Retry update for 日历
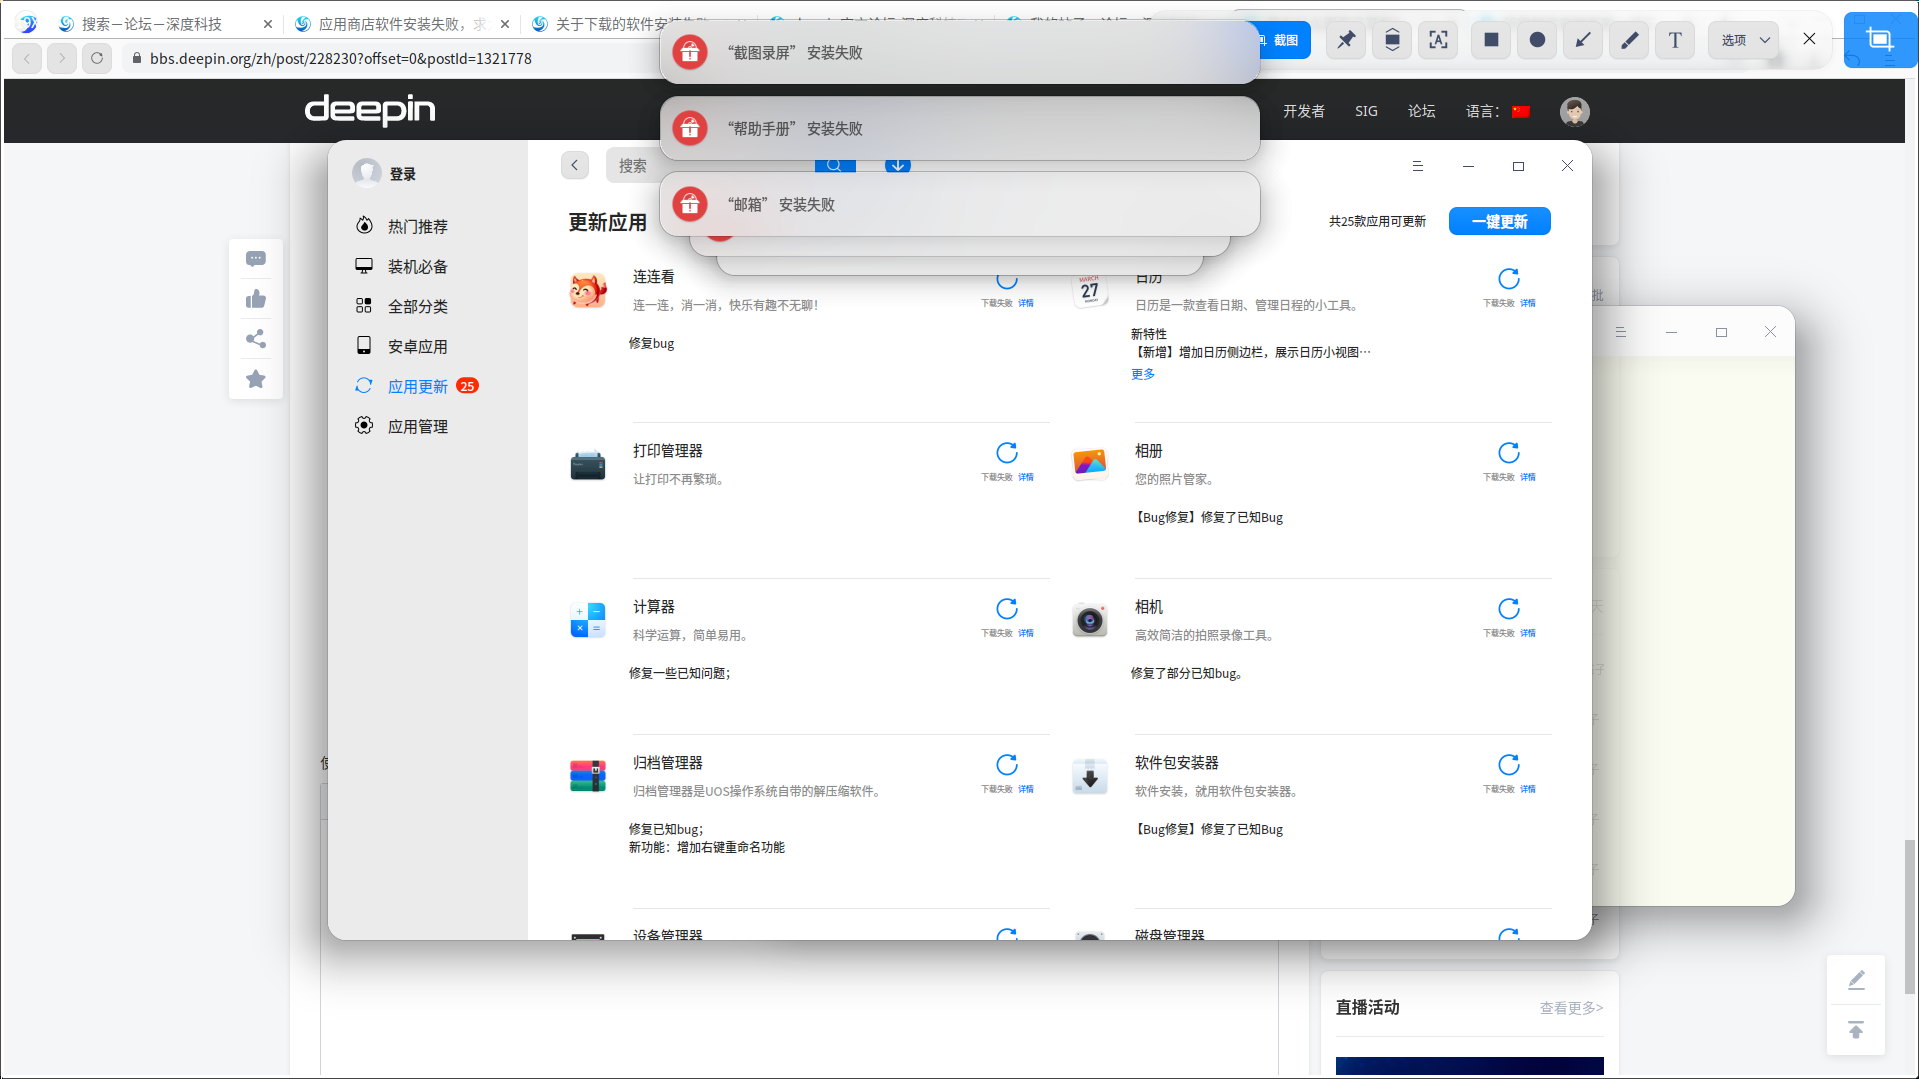The height and width of the screenshot is (1079, 1919). point(1509,279)
